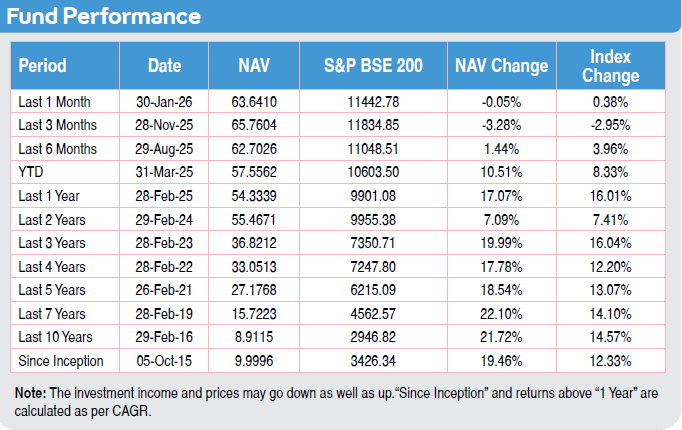
Task: Click the Since Inception row label
Action: tap(61, 359)
